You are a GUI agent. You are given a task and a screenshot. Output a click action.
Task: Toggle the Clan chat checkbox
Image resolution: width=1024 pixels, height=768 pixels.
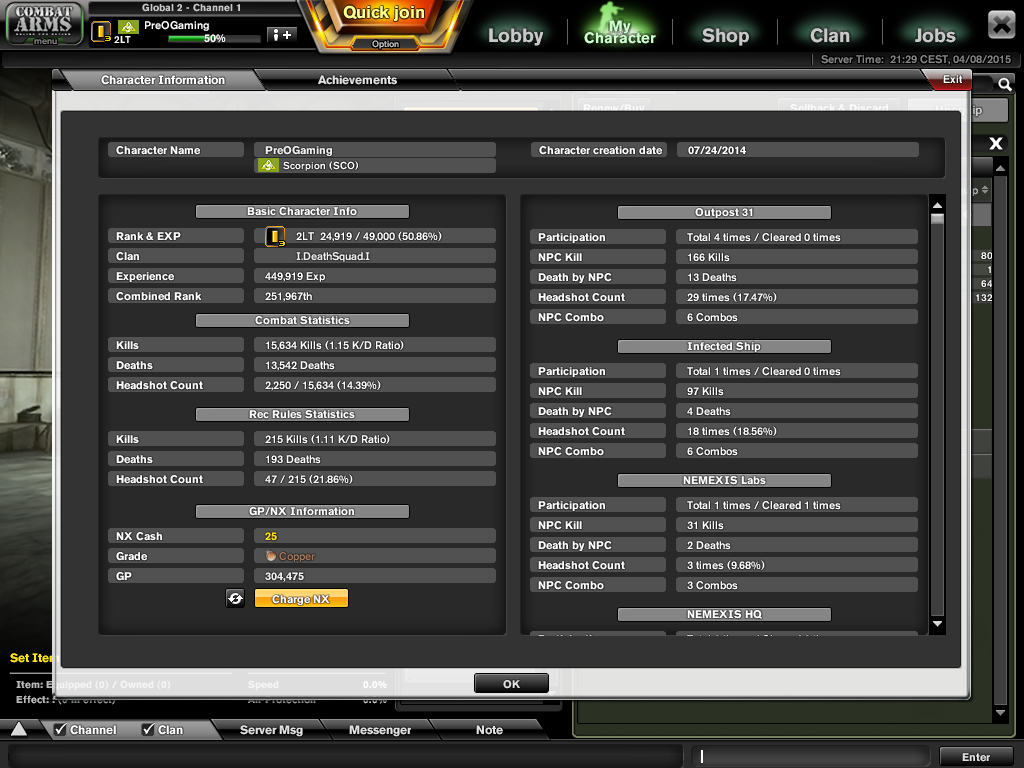pos(148,729)
